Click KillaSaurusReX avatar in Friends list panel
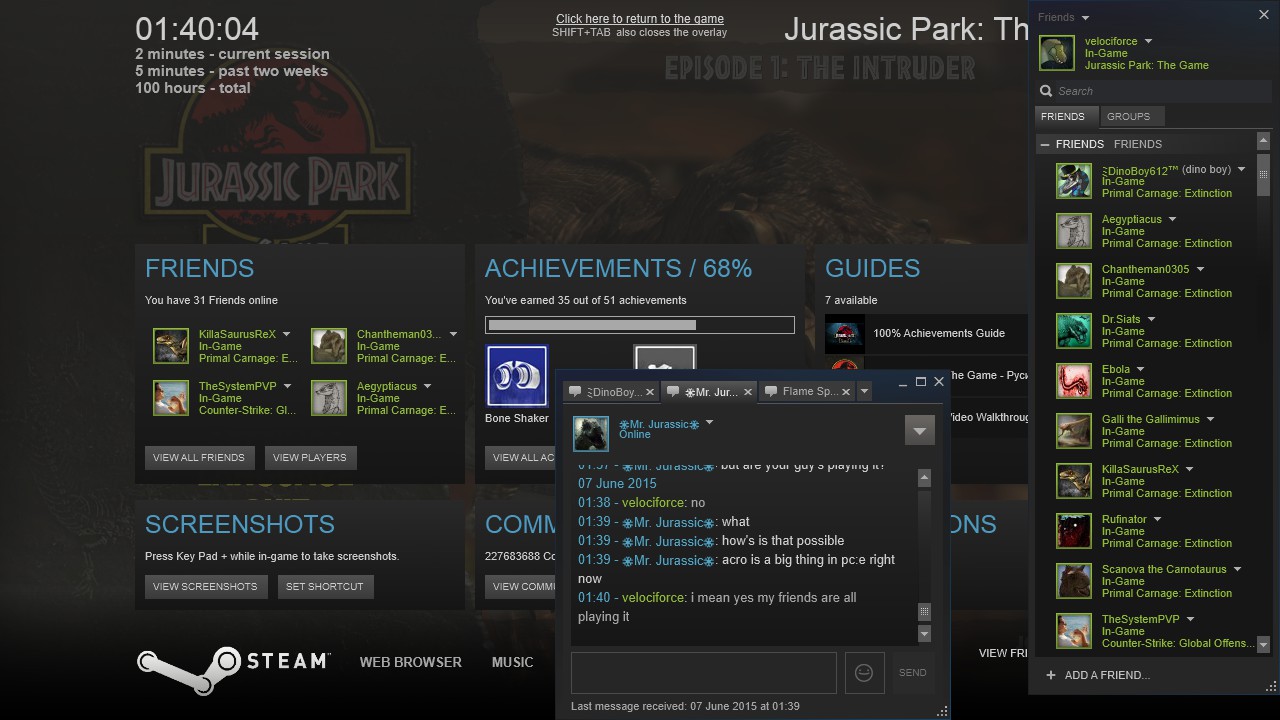 tap(1074, 481)
